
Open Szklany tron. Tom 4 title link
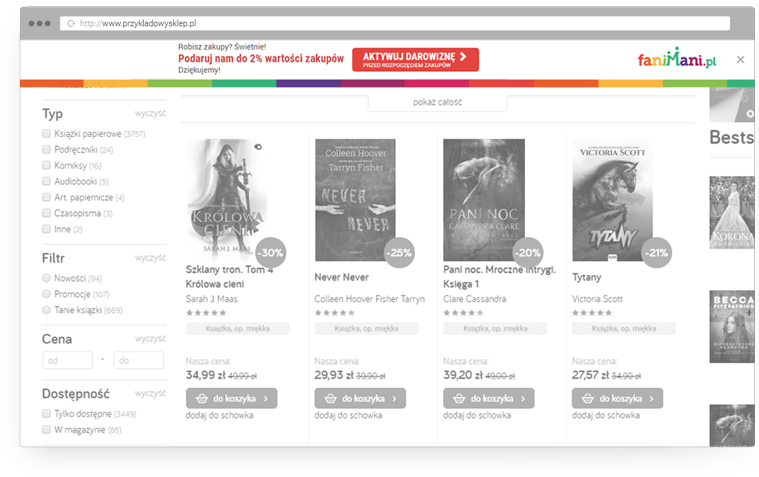click(x=229, y=277)
